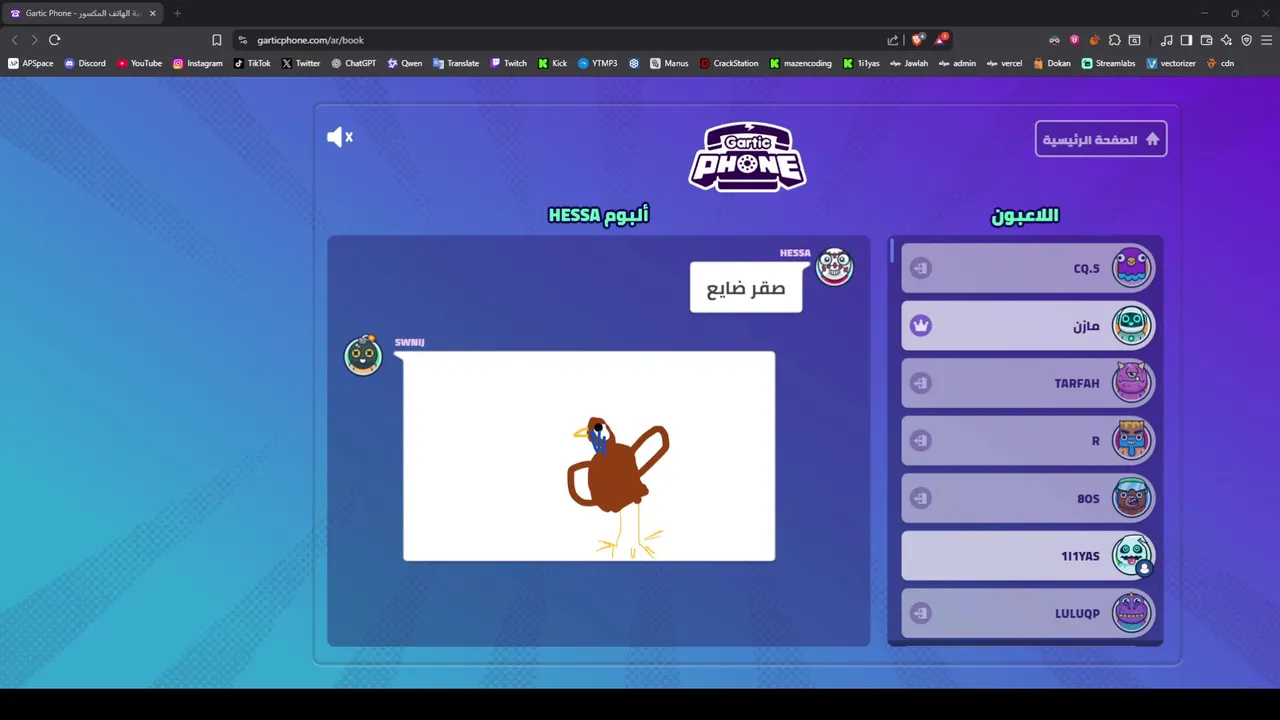Click TARFAH player avatar
Image resolution: width=1280 pixels, height=720 pixels.
[x=1132, y=382]
